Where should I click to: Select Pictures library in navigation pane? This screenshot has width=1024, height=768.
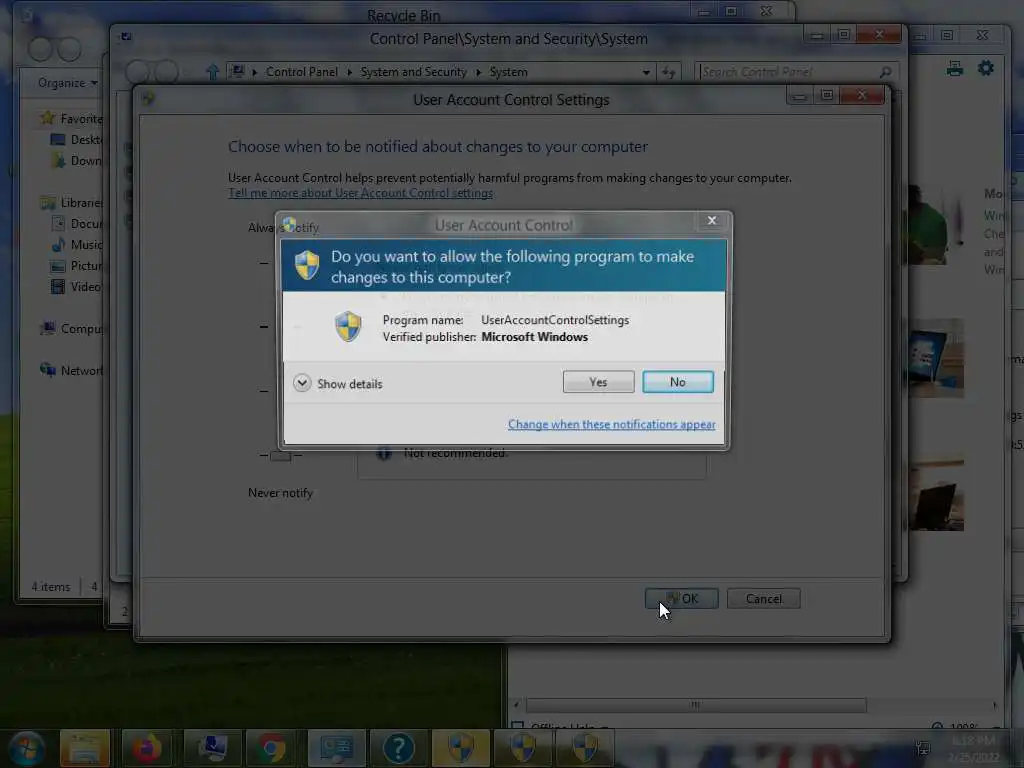pos(77,266)
